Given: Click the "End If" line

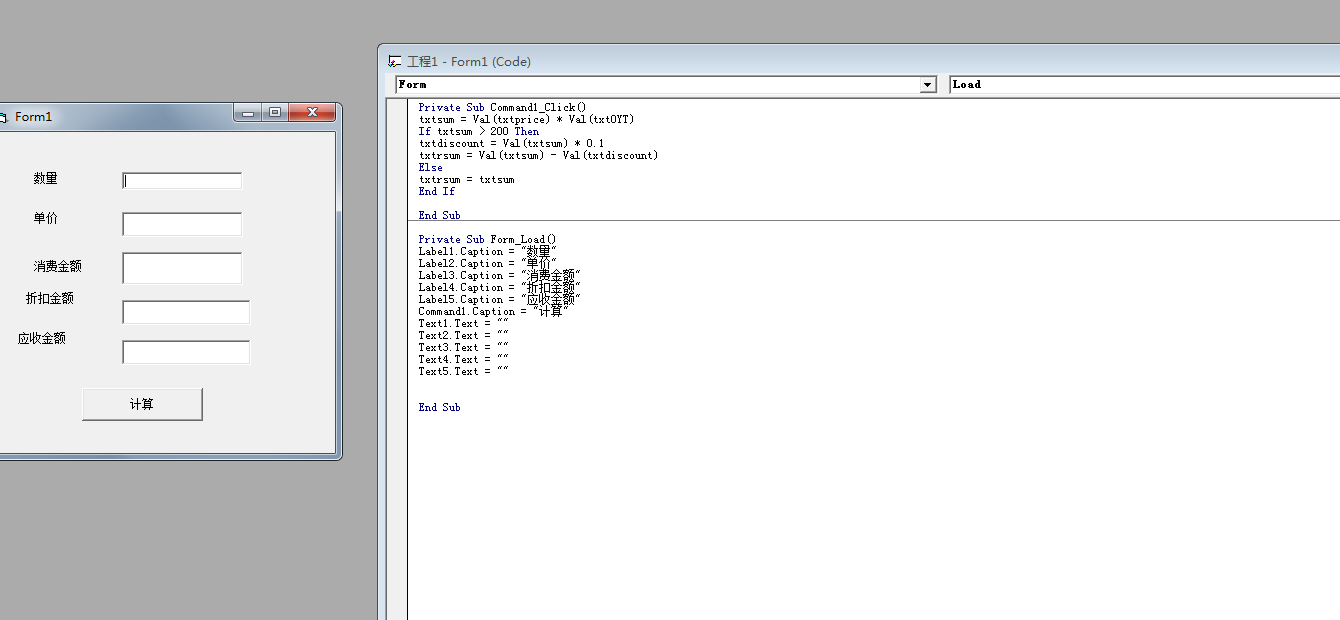Looking at the screenshot, I should pos(436,191).
